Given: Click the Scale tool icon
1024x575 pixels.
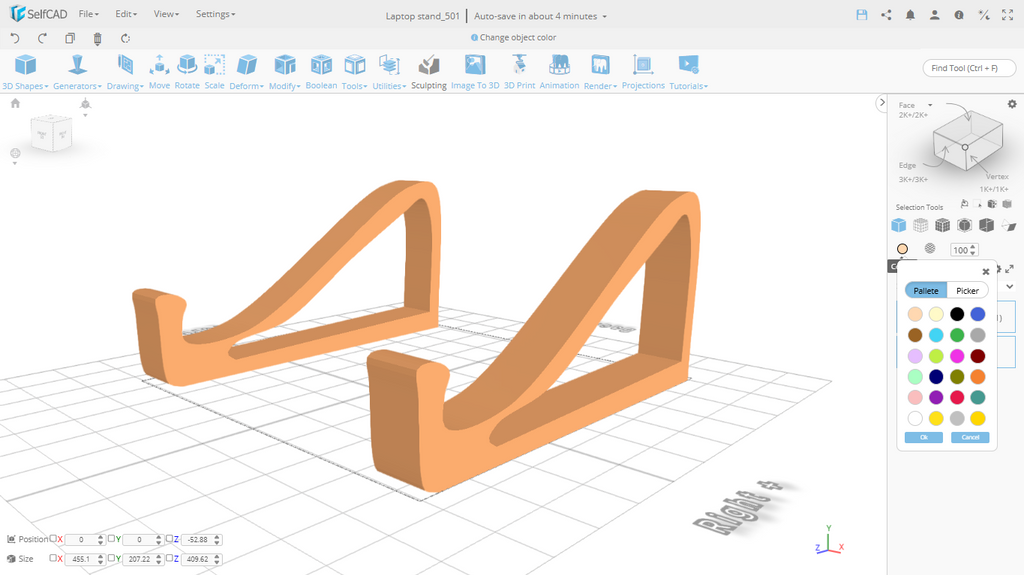Looking at the screenshot, I should click(214, 66).
